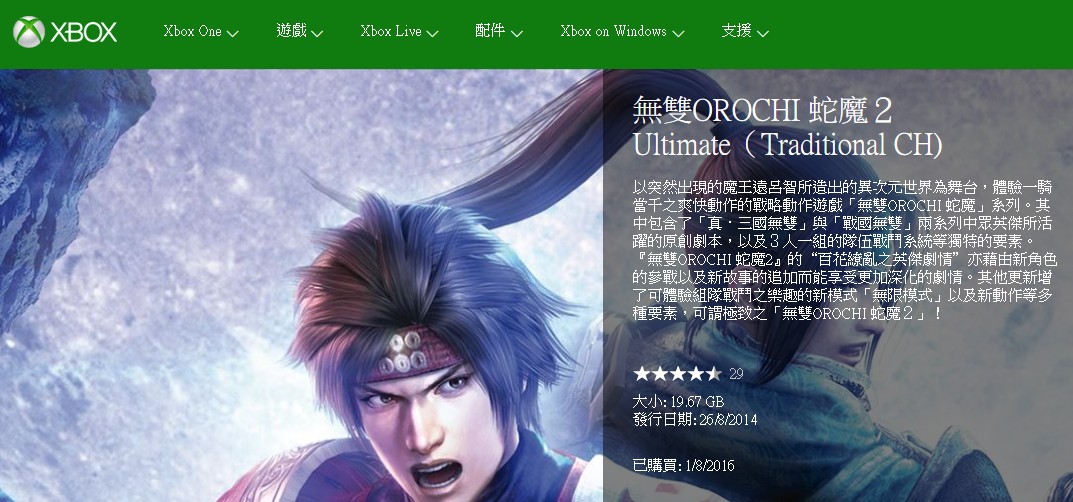
Task: Click the game title 無雙OROCHI 蛇魔 2 Ultimate
Action: (x=788, y=127)
